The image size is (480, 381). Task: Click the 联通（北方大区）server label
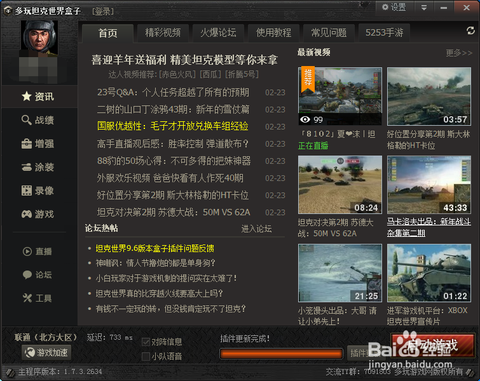click(x=46, y=337)
